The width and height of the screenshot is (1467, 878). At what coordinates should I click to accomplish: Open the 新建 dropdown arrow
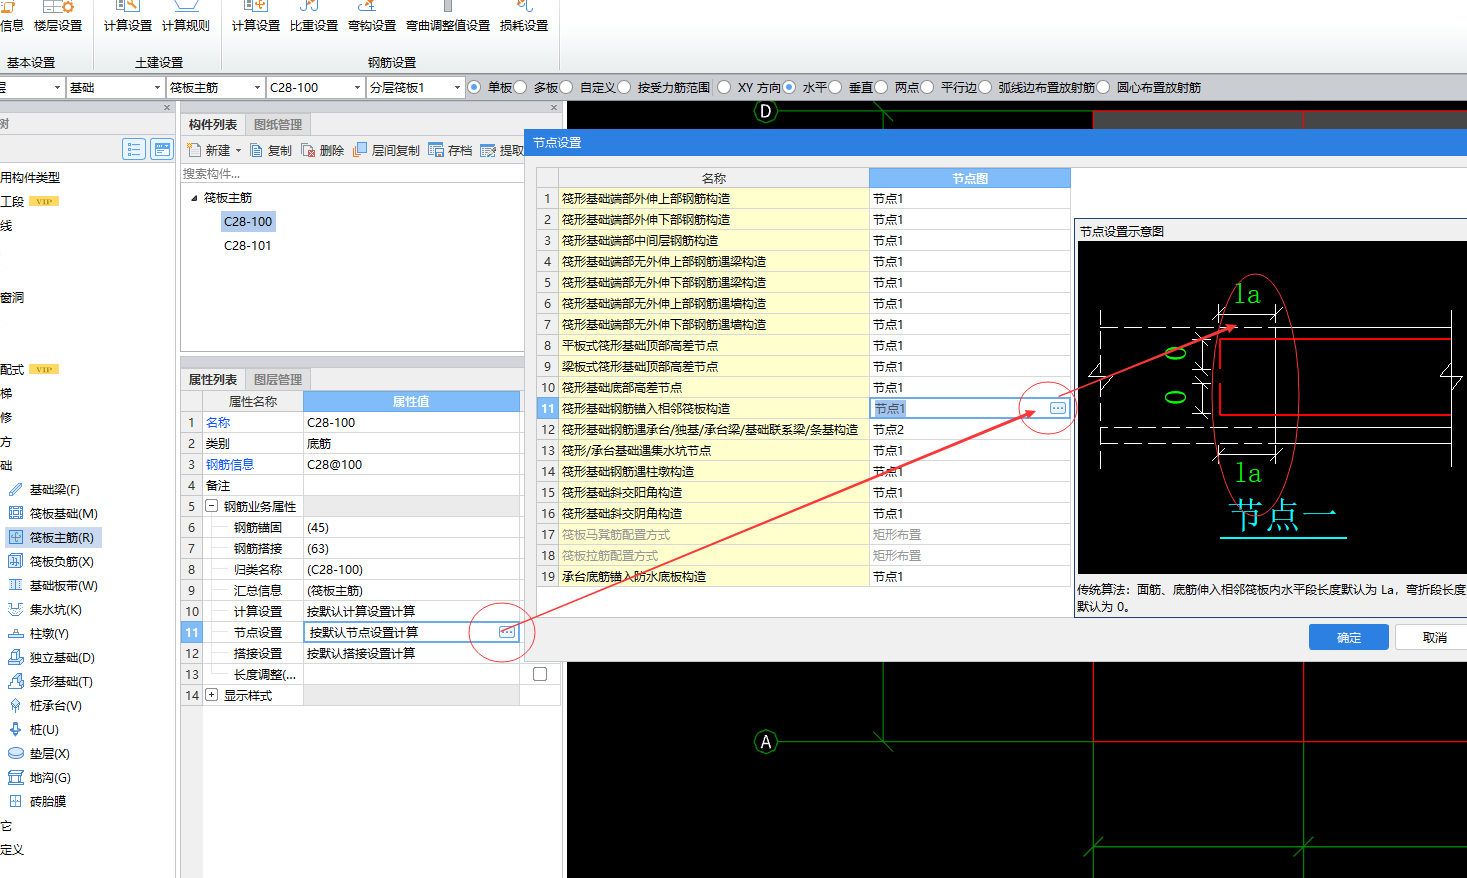(238, 151)
